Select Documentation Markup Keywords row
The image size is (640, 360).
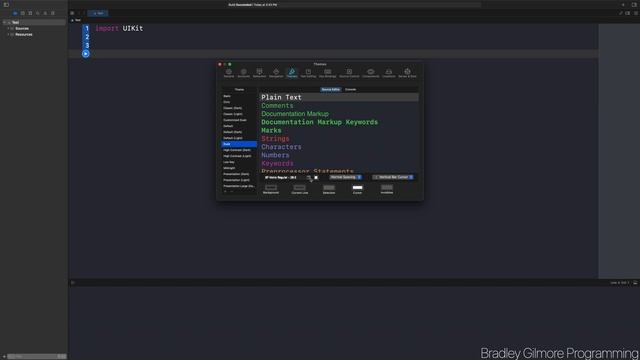pos(339,122)
